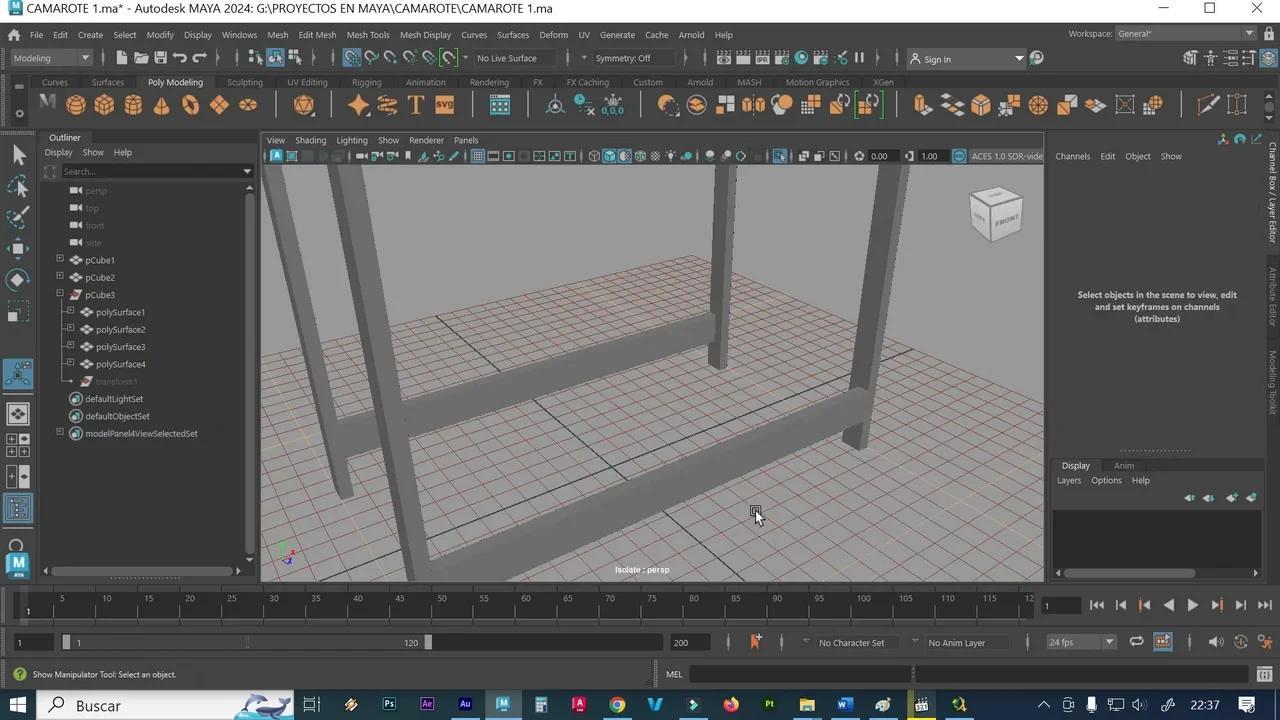
Task: Activate the Select tool in the toolbox
Action: click(18, 154)
